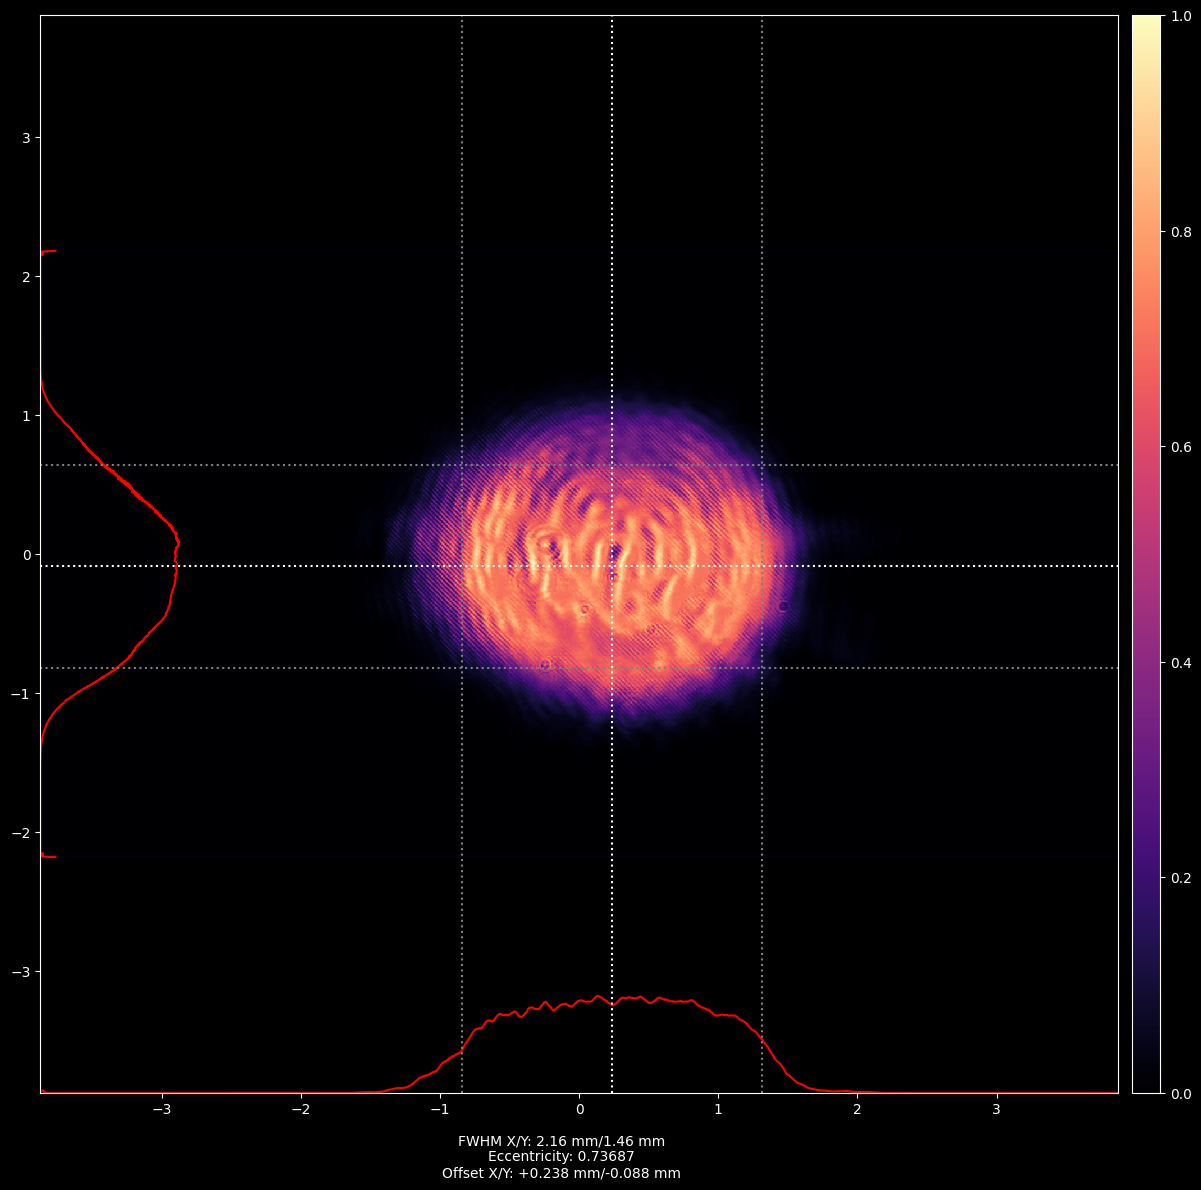Click the x-axis tick label 0
This screenshot has height=1190, width=1201.
[x=579, y=1110]
